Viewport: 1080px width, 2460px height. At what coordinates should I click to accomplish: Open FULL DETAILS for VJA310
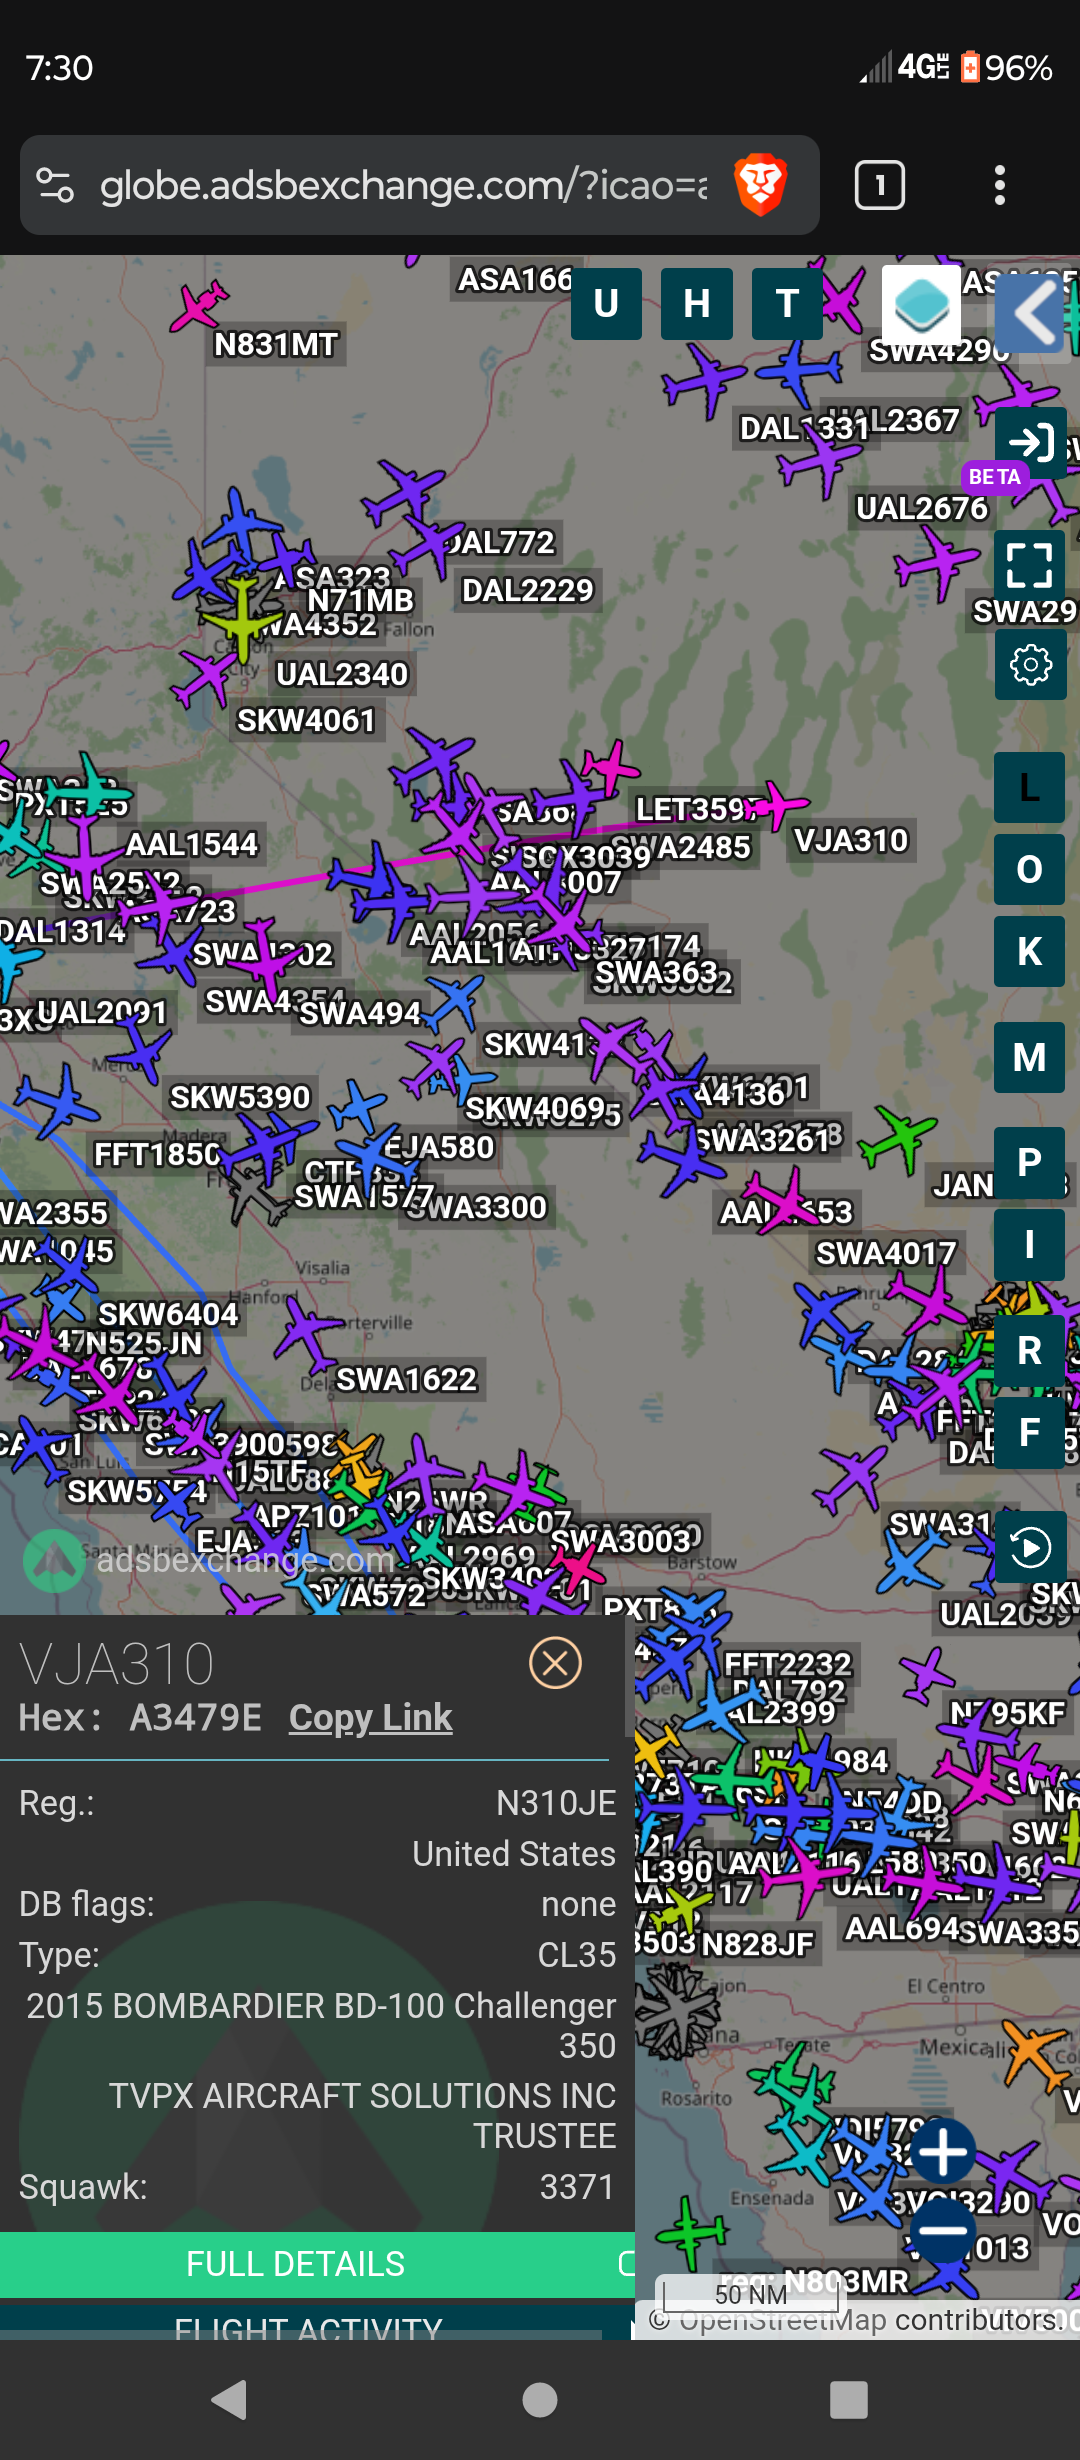point(296,2263)
